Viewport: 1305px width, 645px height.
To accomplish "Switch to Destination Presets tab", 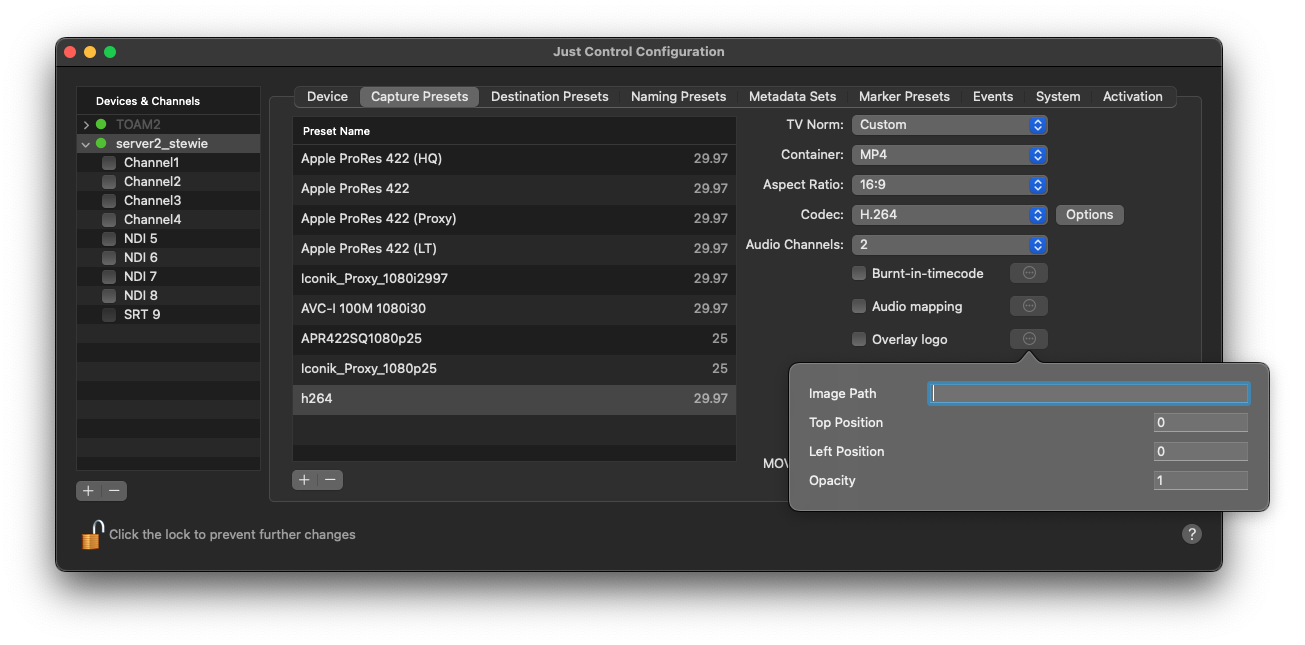I will coord(549,97).
